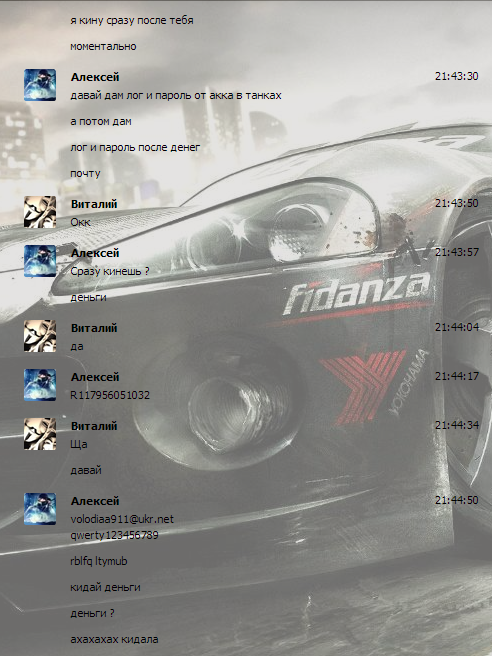Viewport: 492px width, 656px height.
Task: Select message 'rblfq ltymub'
Action: [99, 561]
